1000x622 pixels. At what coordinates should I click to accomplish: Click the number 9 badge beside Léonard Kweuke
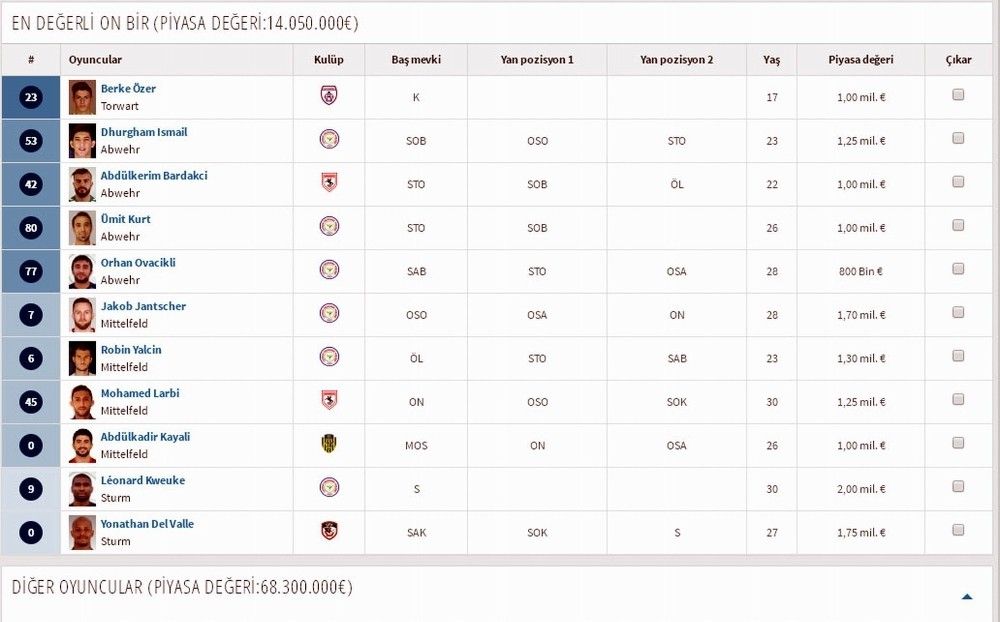pos(31,490)
